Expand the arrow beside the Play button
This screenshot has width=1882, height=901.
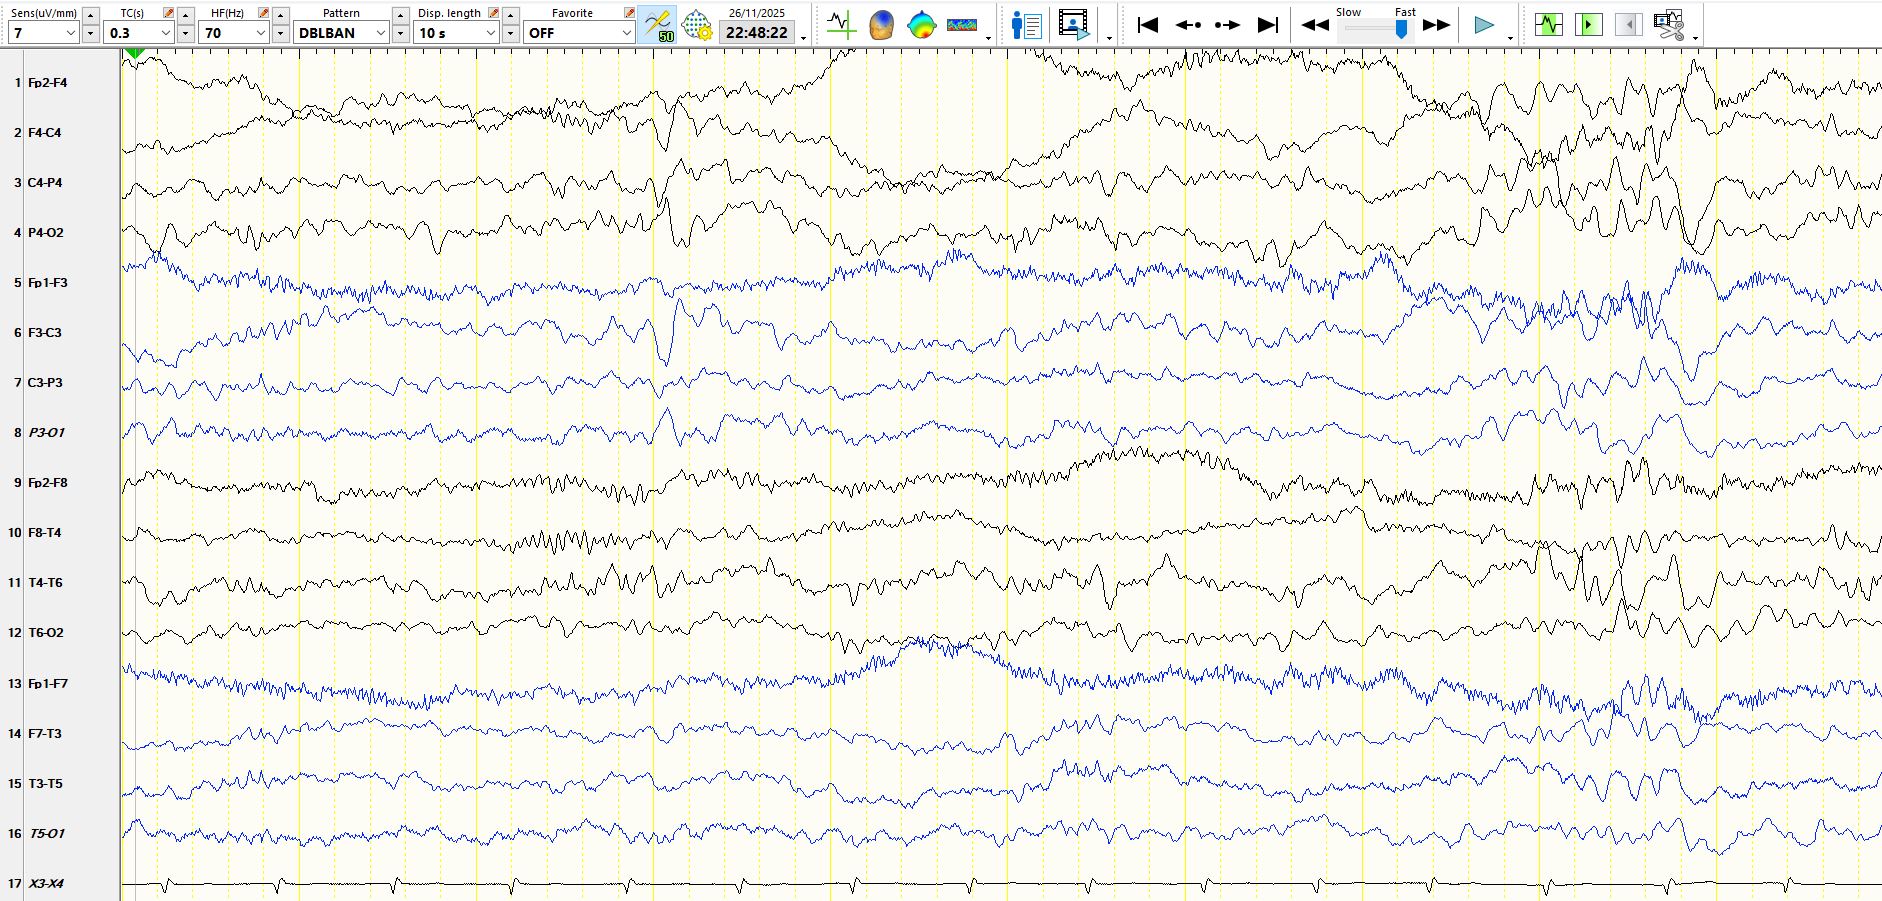pos(1510,38)
